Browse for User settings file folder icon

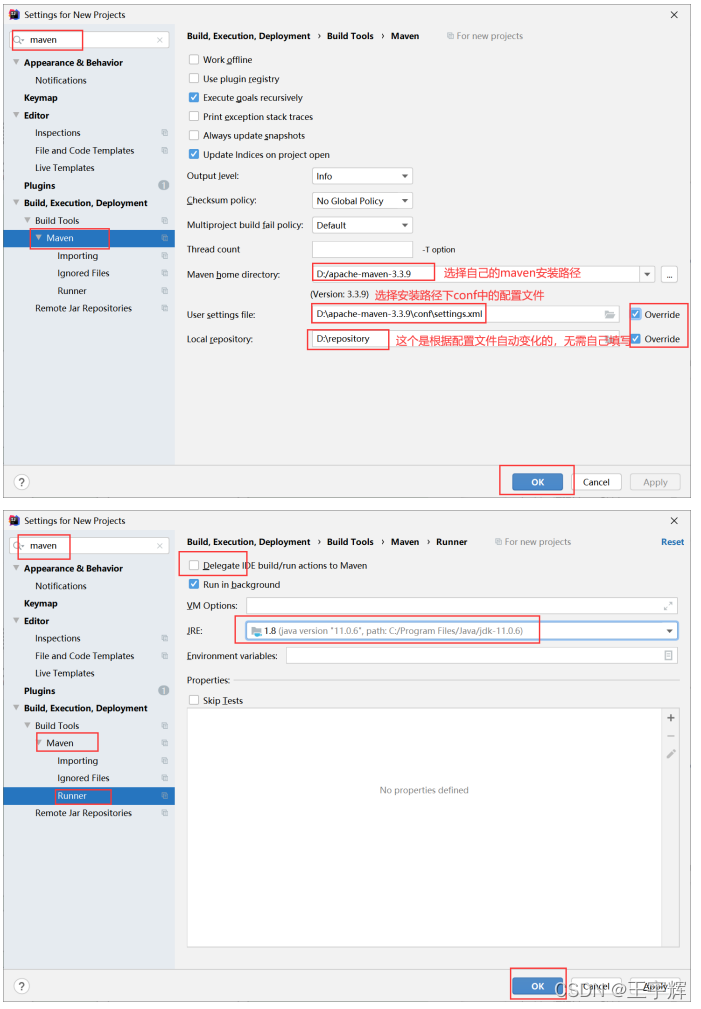609,314
